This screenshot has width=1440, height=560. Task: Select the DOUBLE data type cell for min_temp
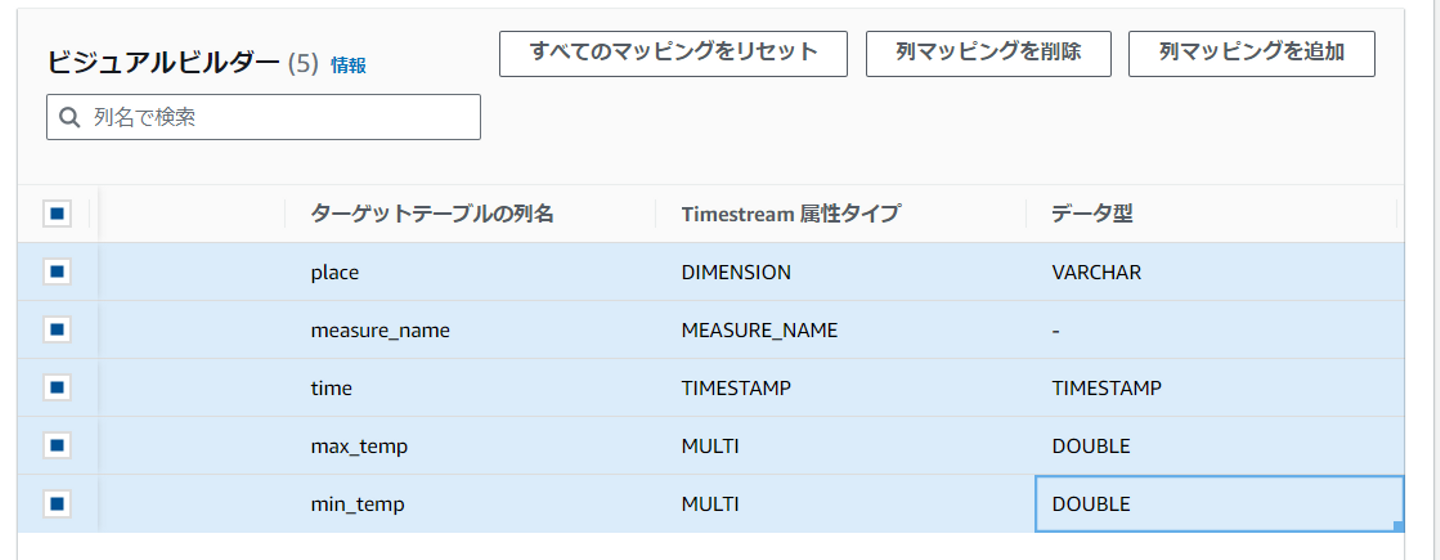click(x=1091, y=504)
